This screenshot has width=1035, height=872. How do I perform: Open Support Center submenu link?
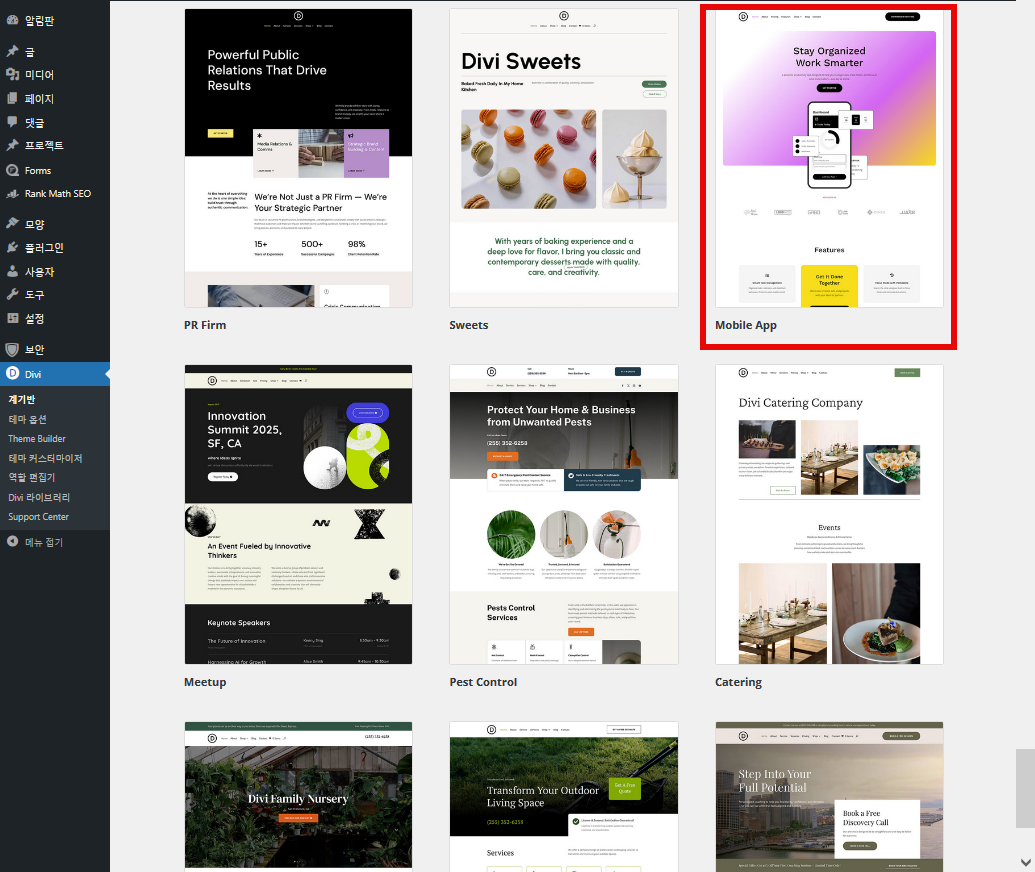[x=38, y=517]
